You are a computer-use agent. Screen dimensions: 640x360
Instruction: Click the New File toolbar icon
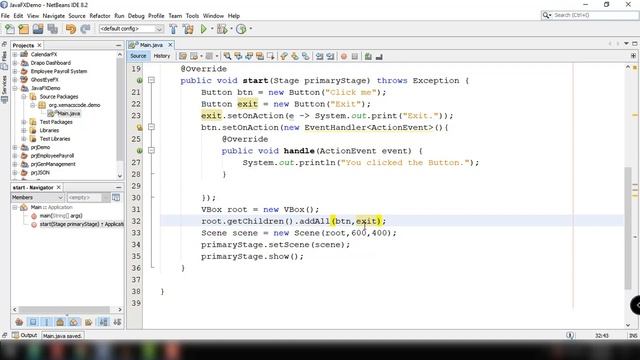[x=10, y=29]
